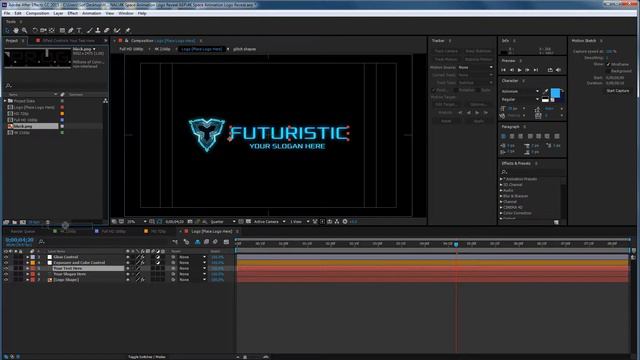
Task: Select the Eraser tool
Action: click(107, 30)
